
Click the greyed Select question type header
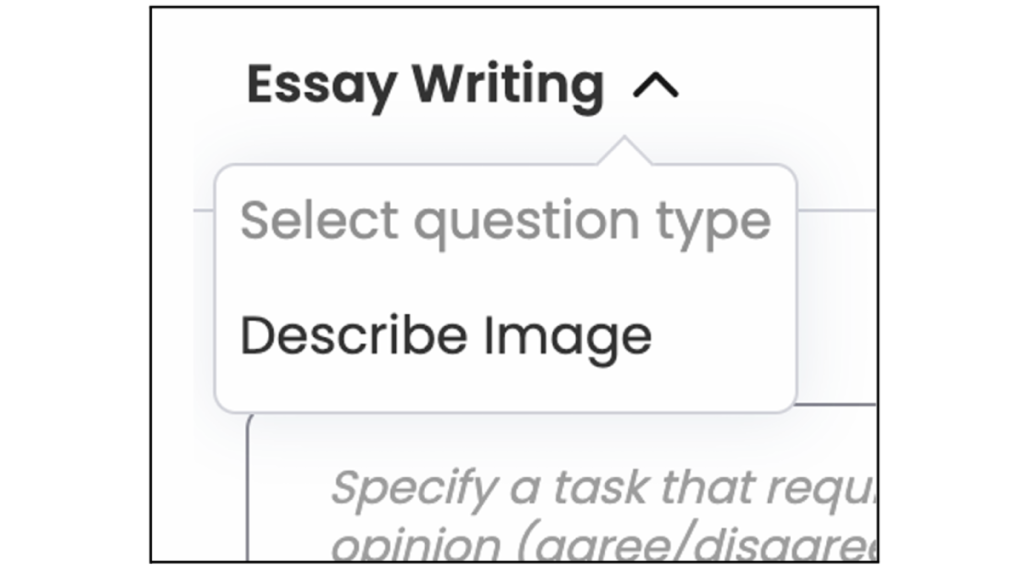[505, 220]
